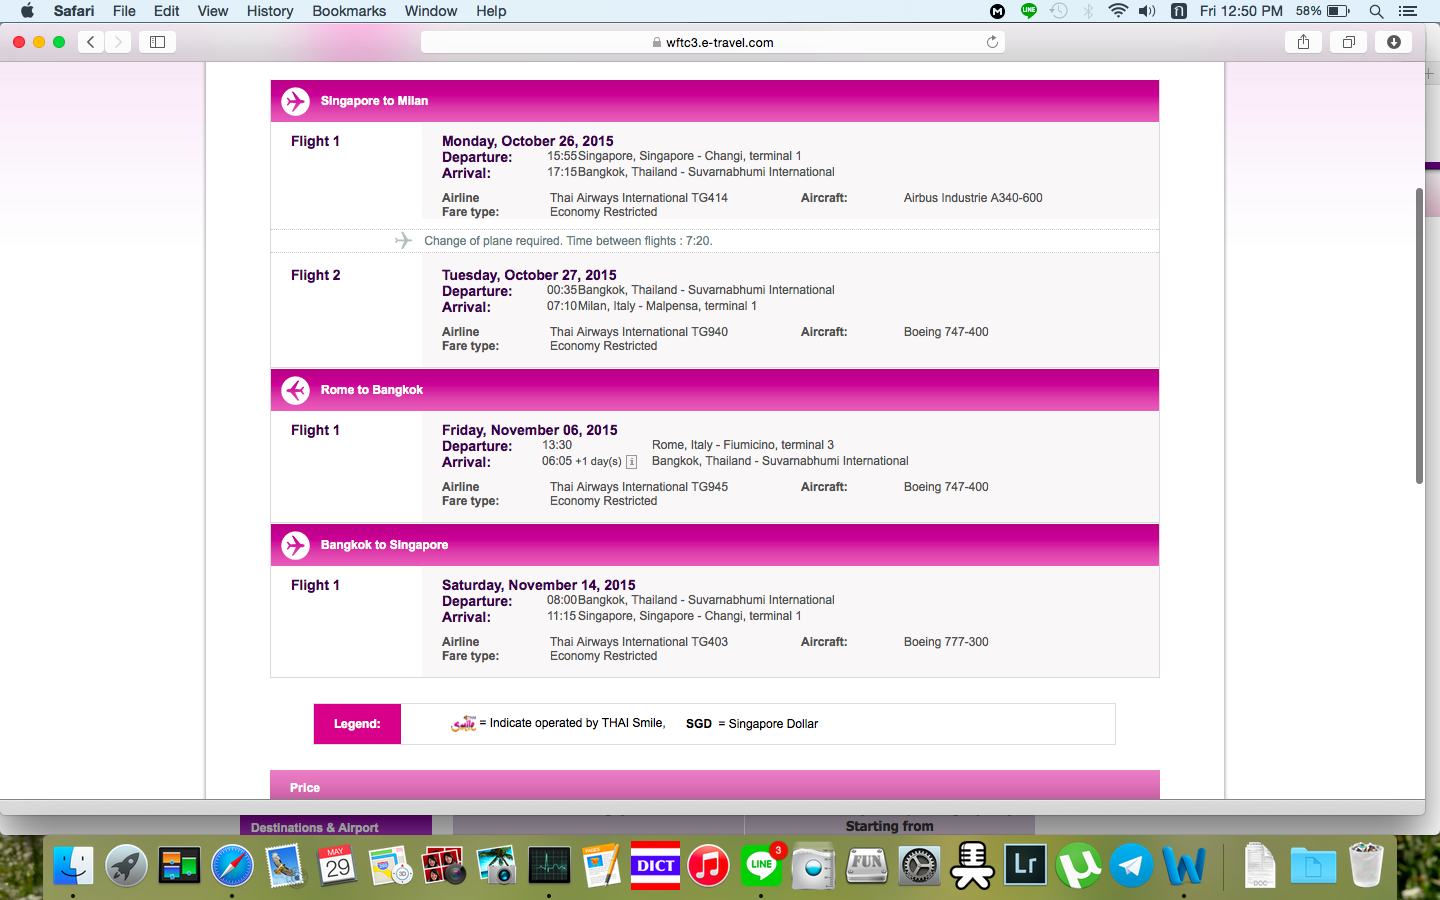Click Thai Airways International TG414 text
The height and width of the screenshot is (900, 1440).
tap(639, 198)
